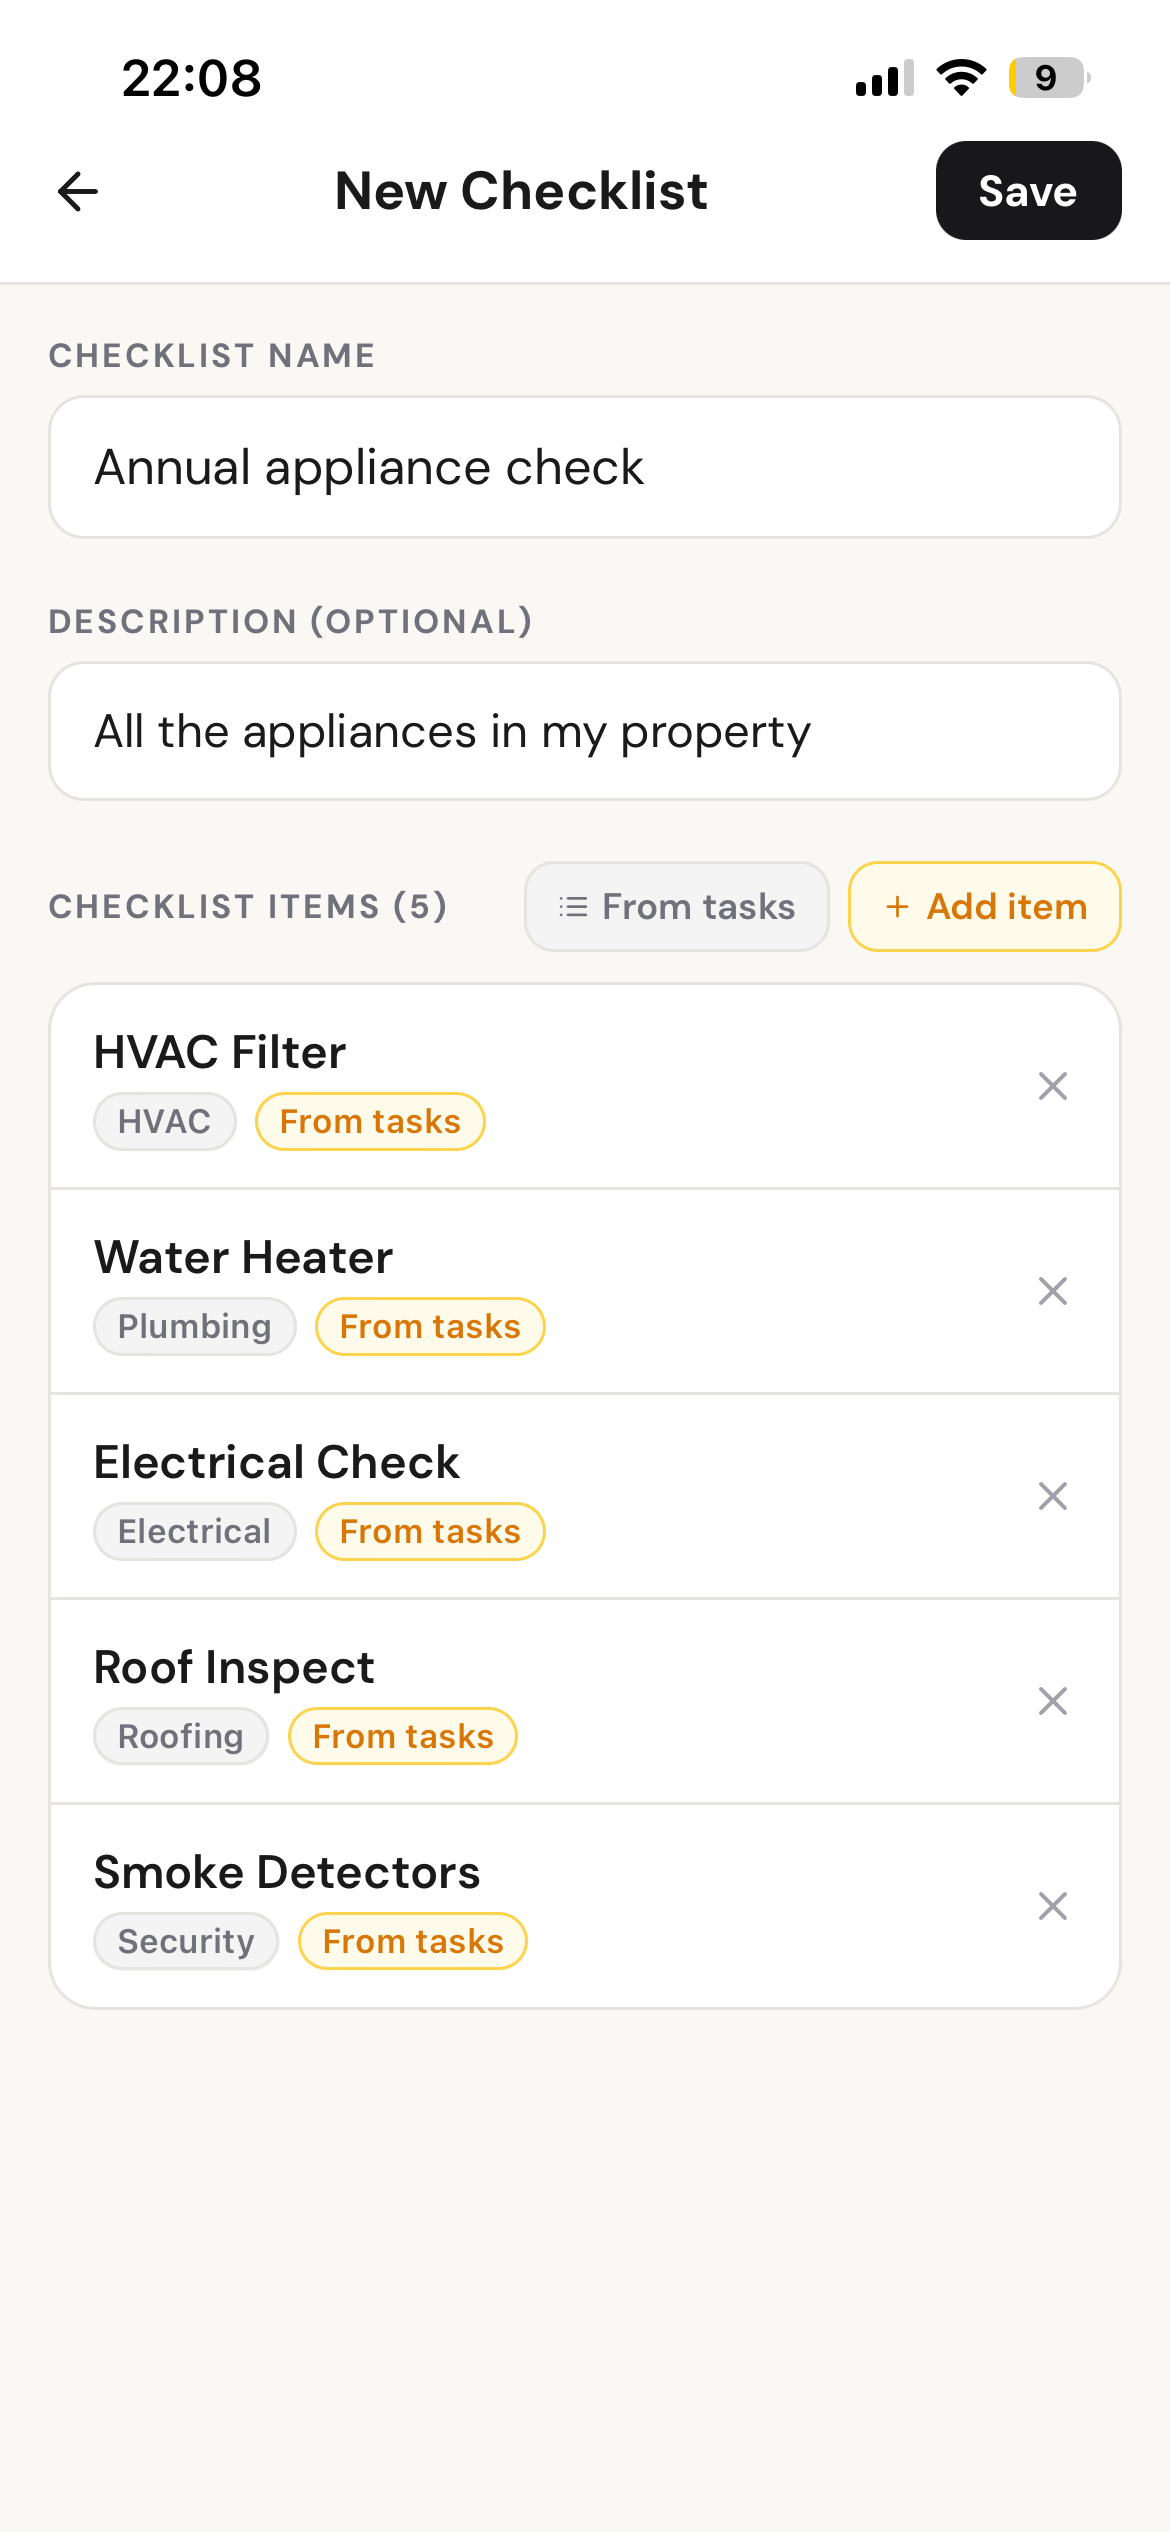Tap the battery indicator icon
1170x2532 pixels.
tap(1047, 78)
